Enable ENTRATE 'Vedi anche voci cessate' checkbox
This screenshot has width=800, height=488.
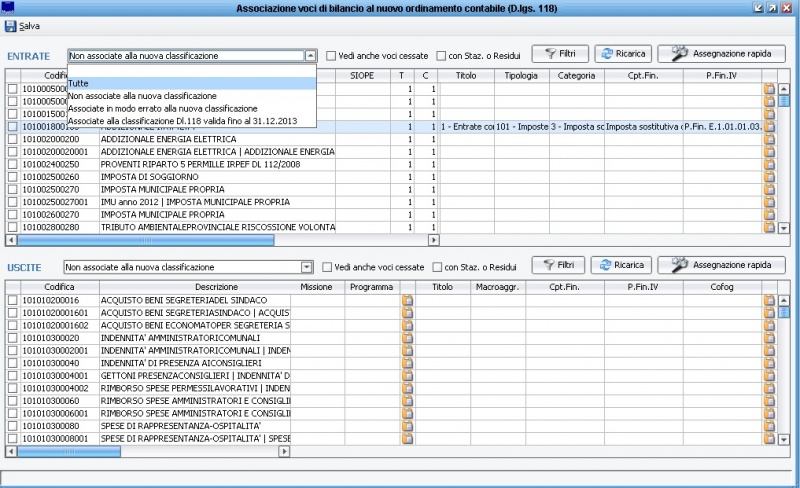click(x=331, y=56)
